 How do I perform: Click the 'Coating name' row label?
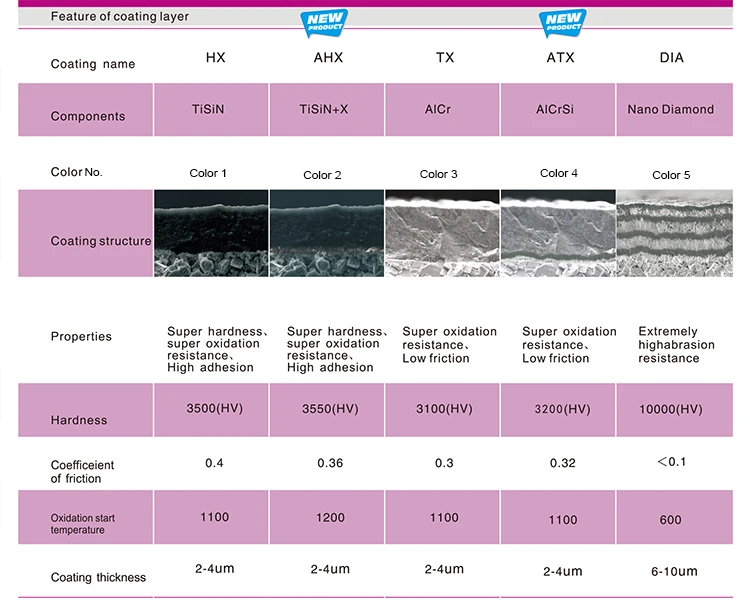click(x=93, y=64)
